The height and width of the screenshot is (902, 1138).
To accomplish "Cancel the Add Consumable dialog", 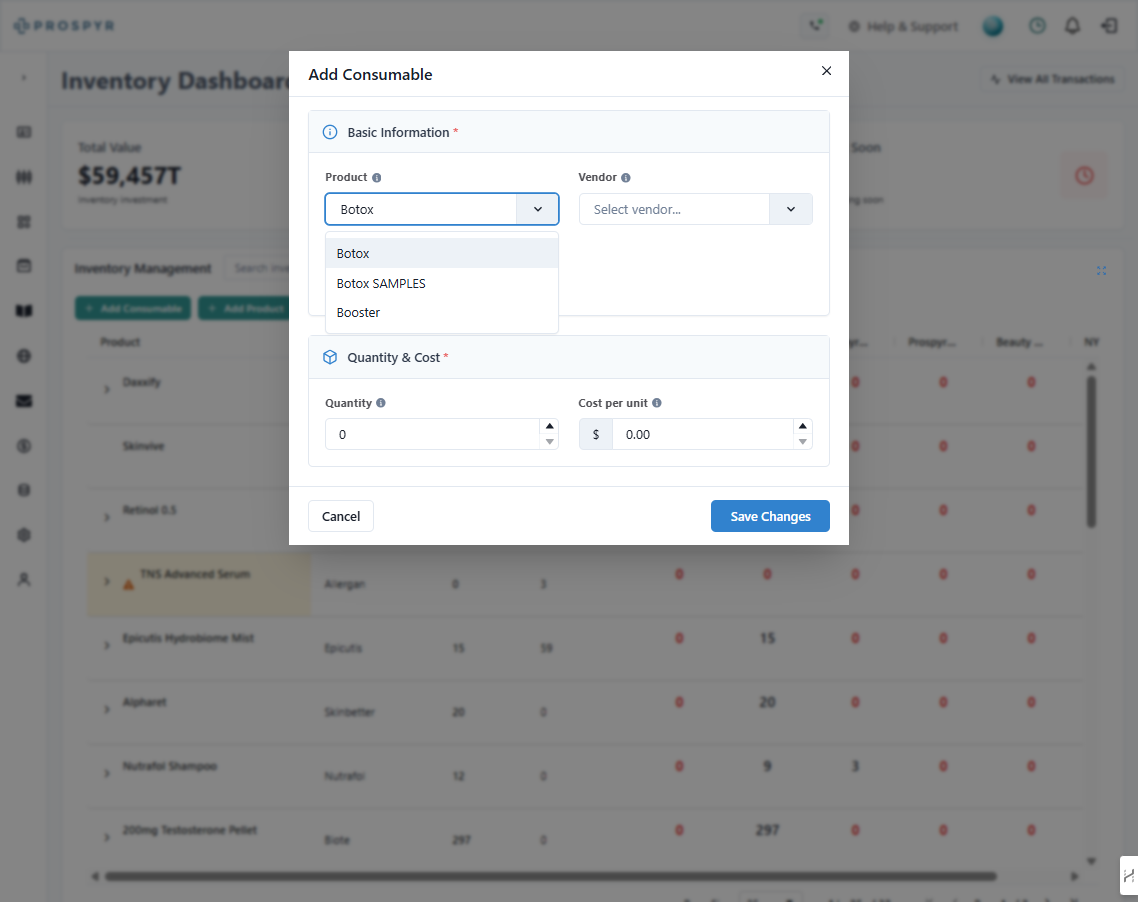I will tap(341, 516).
